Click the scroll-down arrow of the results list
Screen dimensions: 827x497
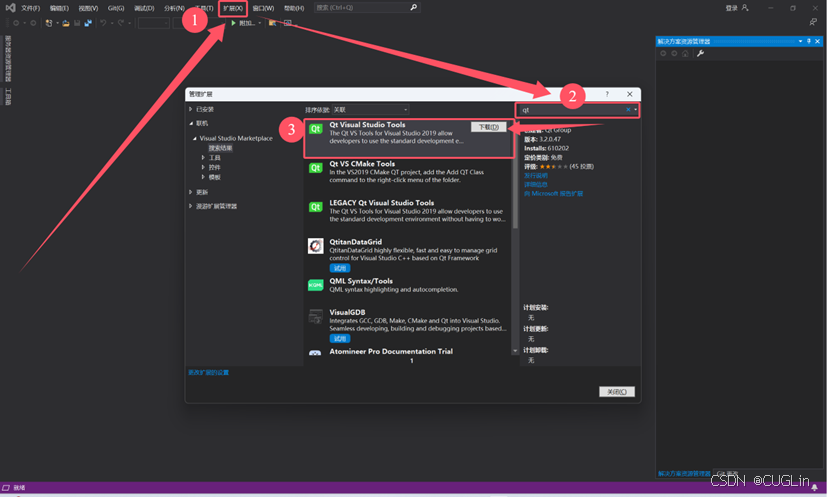pyautogui.click(x=515, y=351)
